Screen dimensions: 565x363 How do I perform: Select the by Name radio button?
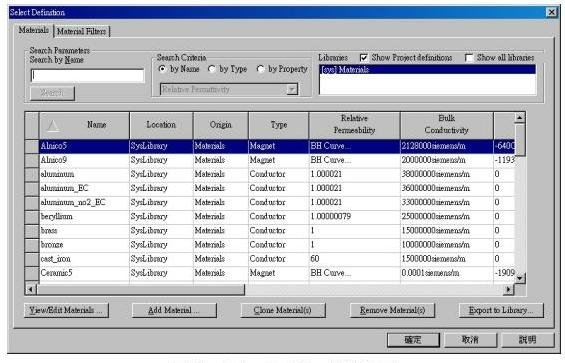(x=163, y=68)
